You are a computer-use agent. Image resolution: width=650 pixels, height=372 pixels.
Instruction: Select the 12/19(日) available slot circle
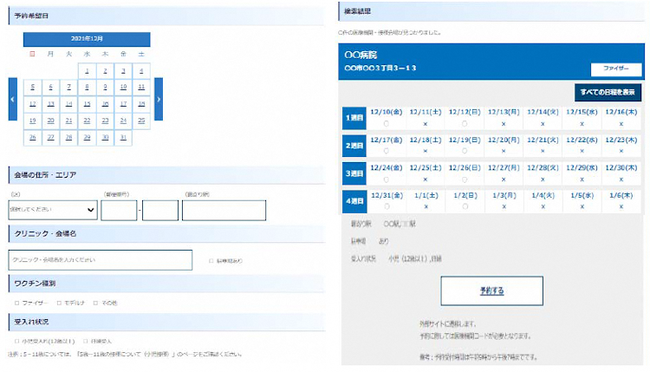[x=465, y=151]
